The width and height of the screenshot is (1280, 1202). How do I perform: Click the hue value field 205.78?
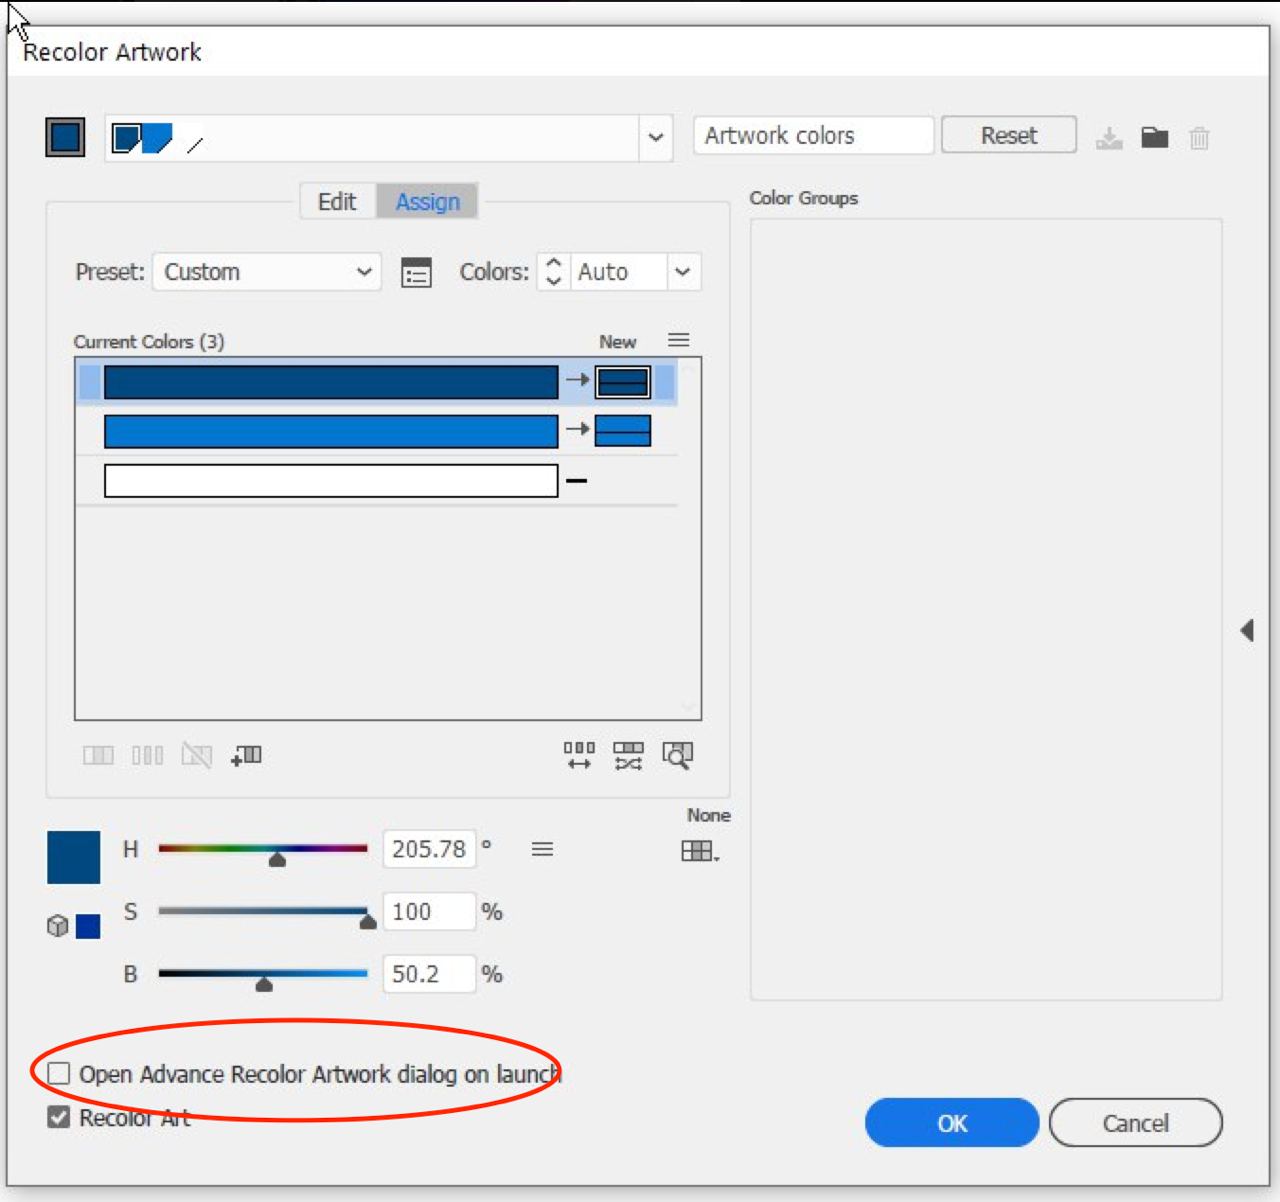click(x=429, y=849)
